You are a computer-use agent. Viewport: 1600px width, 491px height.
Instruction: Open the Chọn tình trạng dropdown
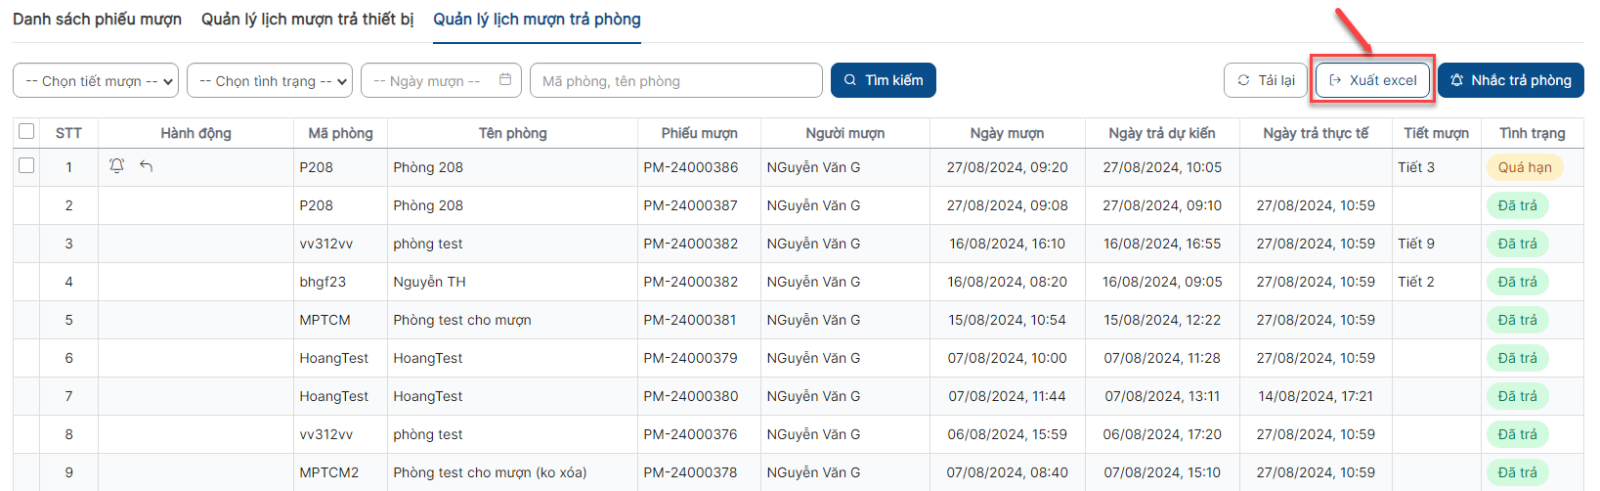270,81
